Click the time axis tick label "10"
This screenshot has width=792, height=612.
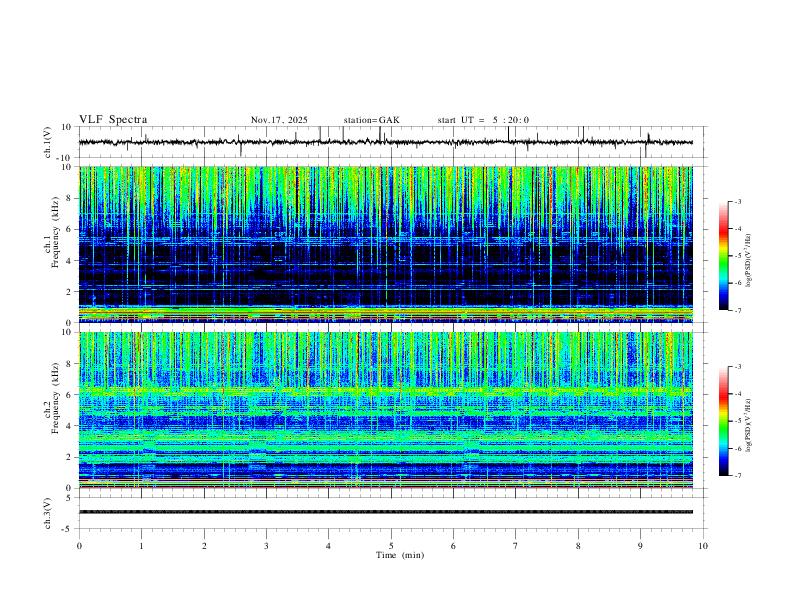[703, 546]
